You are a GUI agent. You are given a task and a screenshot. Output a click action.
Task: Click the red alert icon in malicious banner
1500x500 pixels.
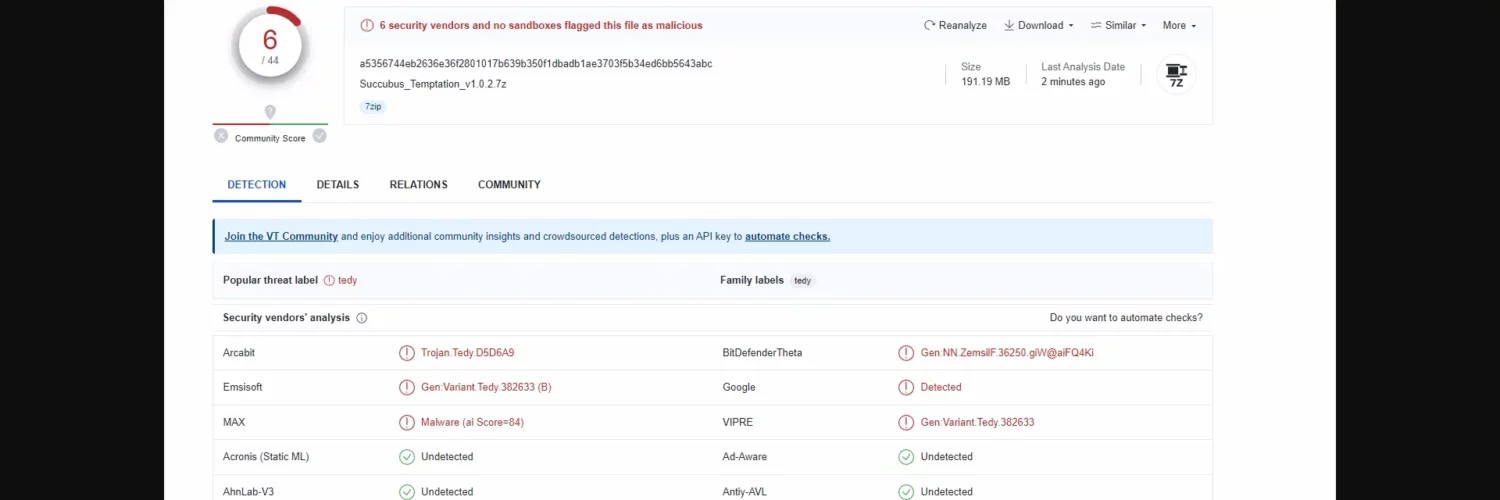pos(367,26)
